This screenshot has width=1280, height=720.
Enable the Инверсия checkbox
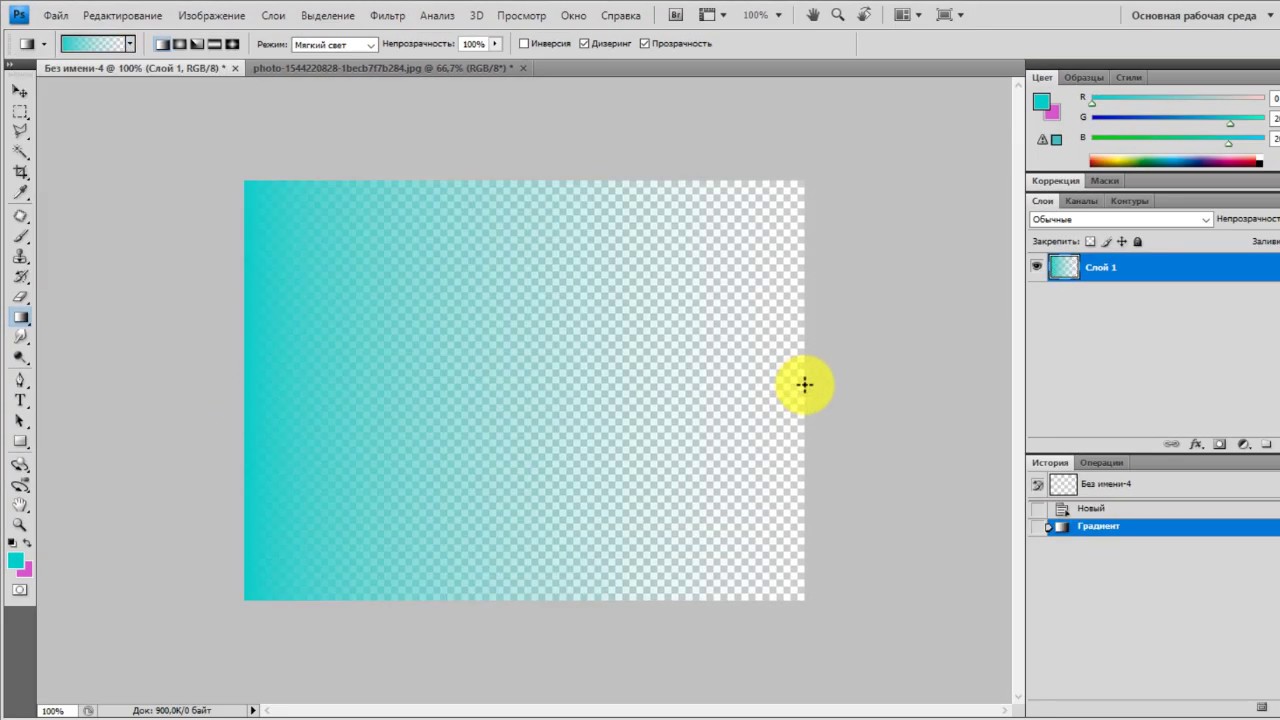pos(524,44)
